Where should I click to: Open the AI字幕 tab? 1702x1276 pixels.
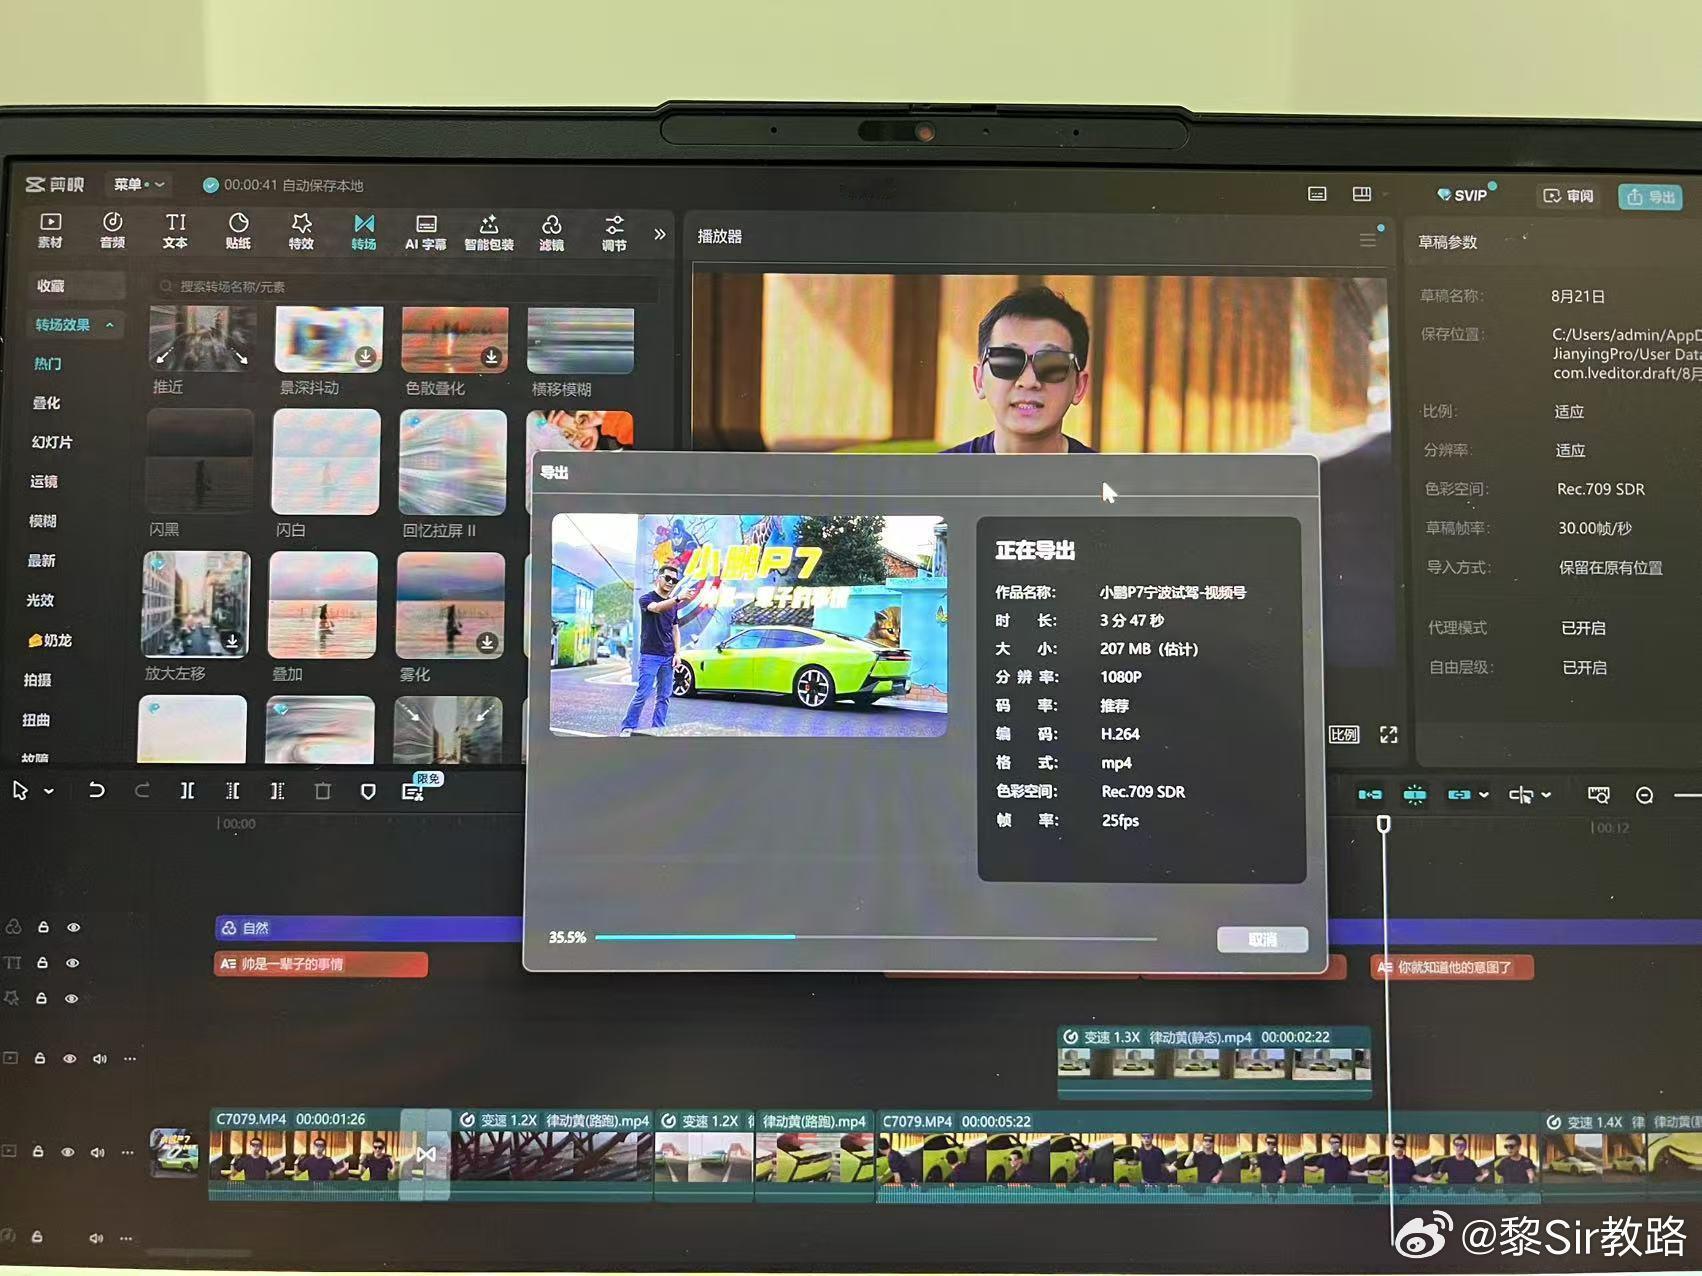click(426, 232)
